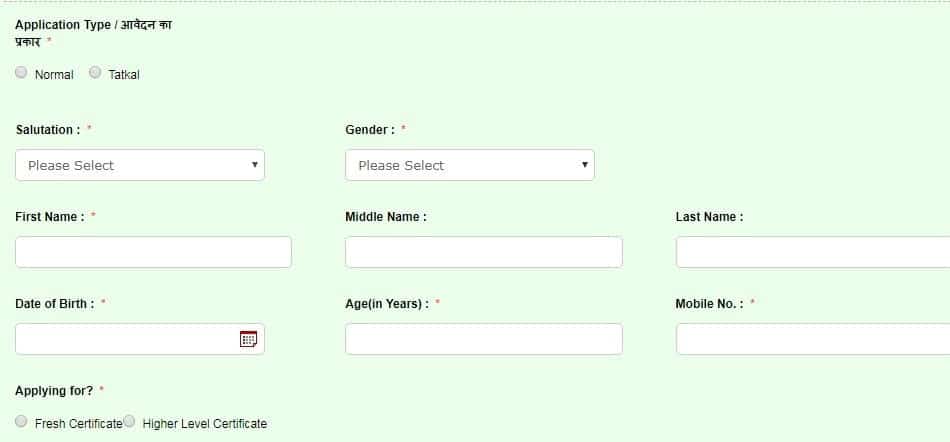This screenshot has width=950, height=442.
Task: Select the Tatkal application type
Action: tap(95, 73)
